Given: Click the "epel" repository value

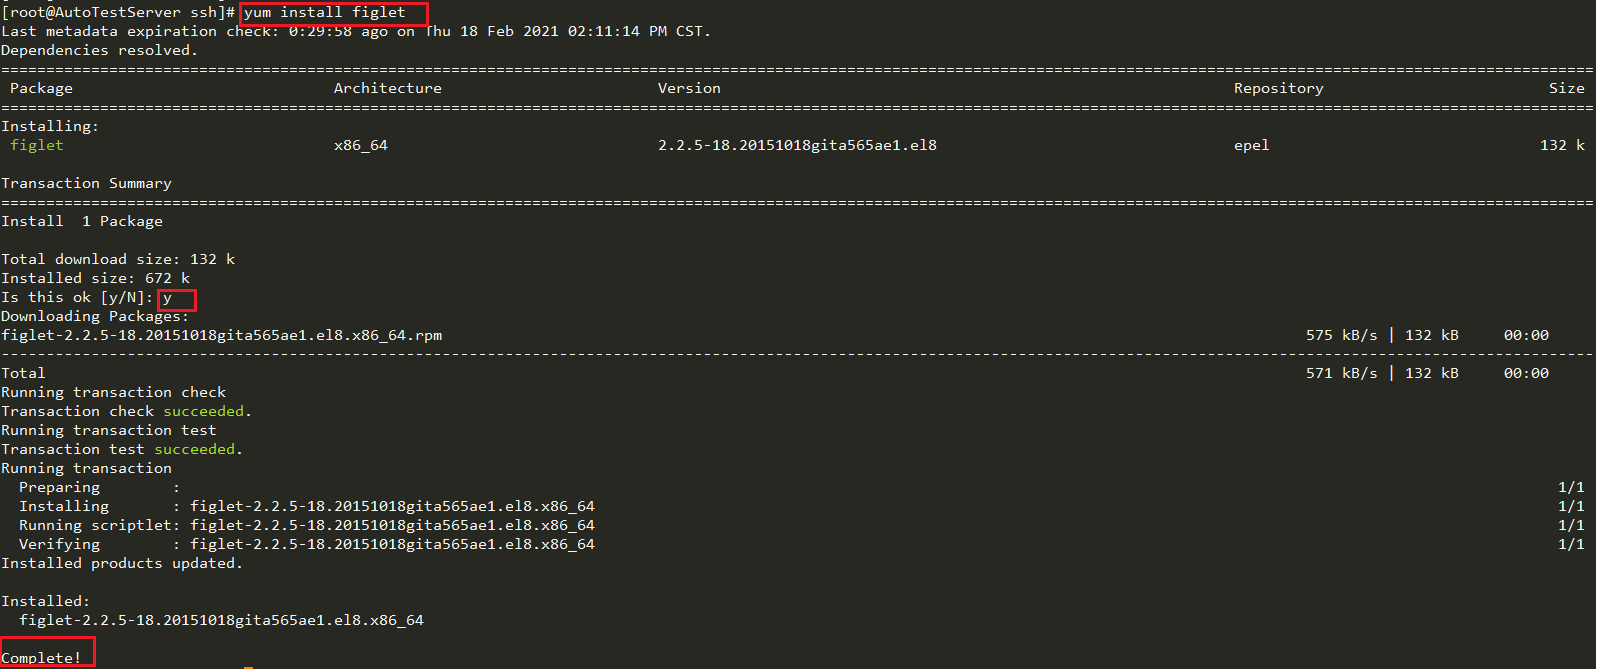Looking at the screenshot, I should coord(1251,145).
